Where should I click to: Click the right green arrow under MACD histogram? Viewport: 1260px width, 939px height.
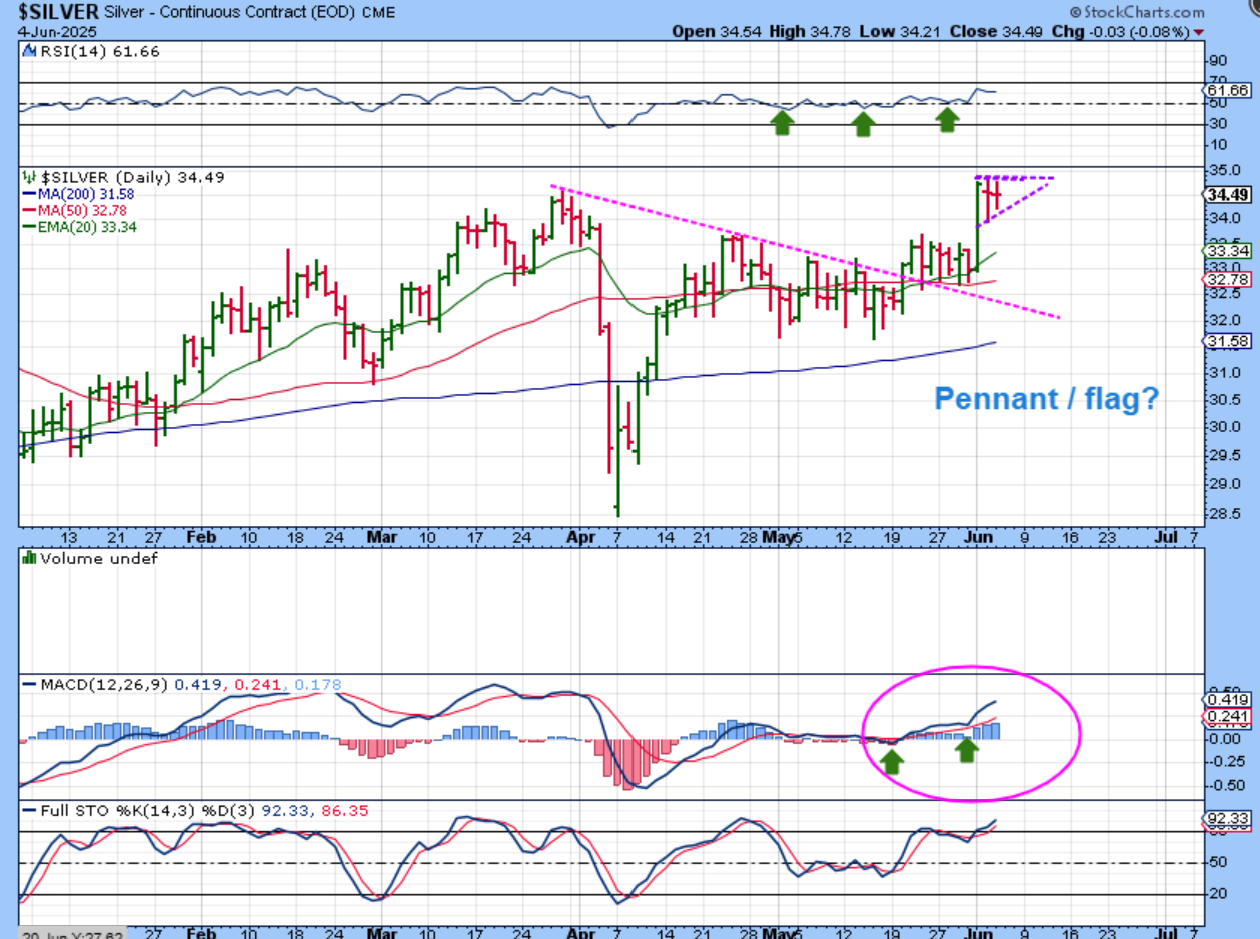[966, 749]
